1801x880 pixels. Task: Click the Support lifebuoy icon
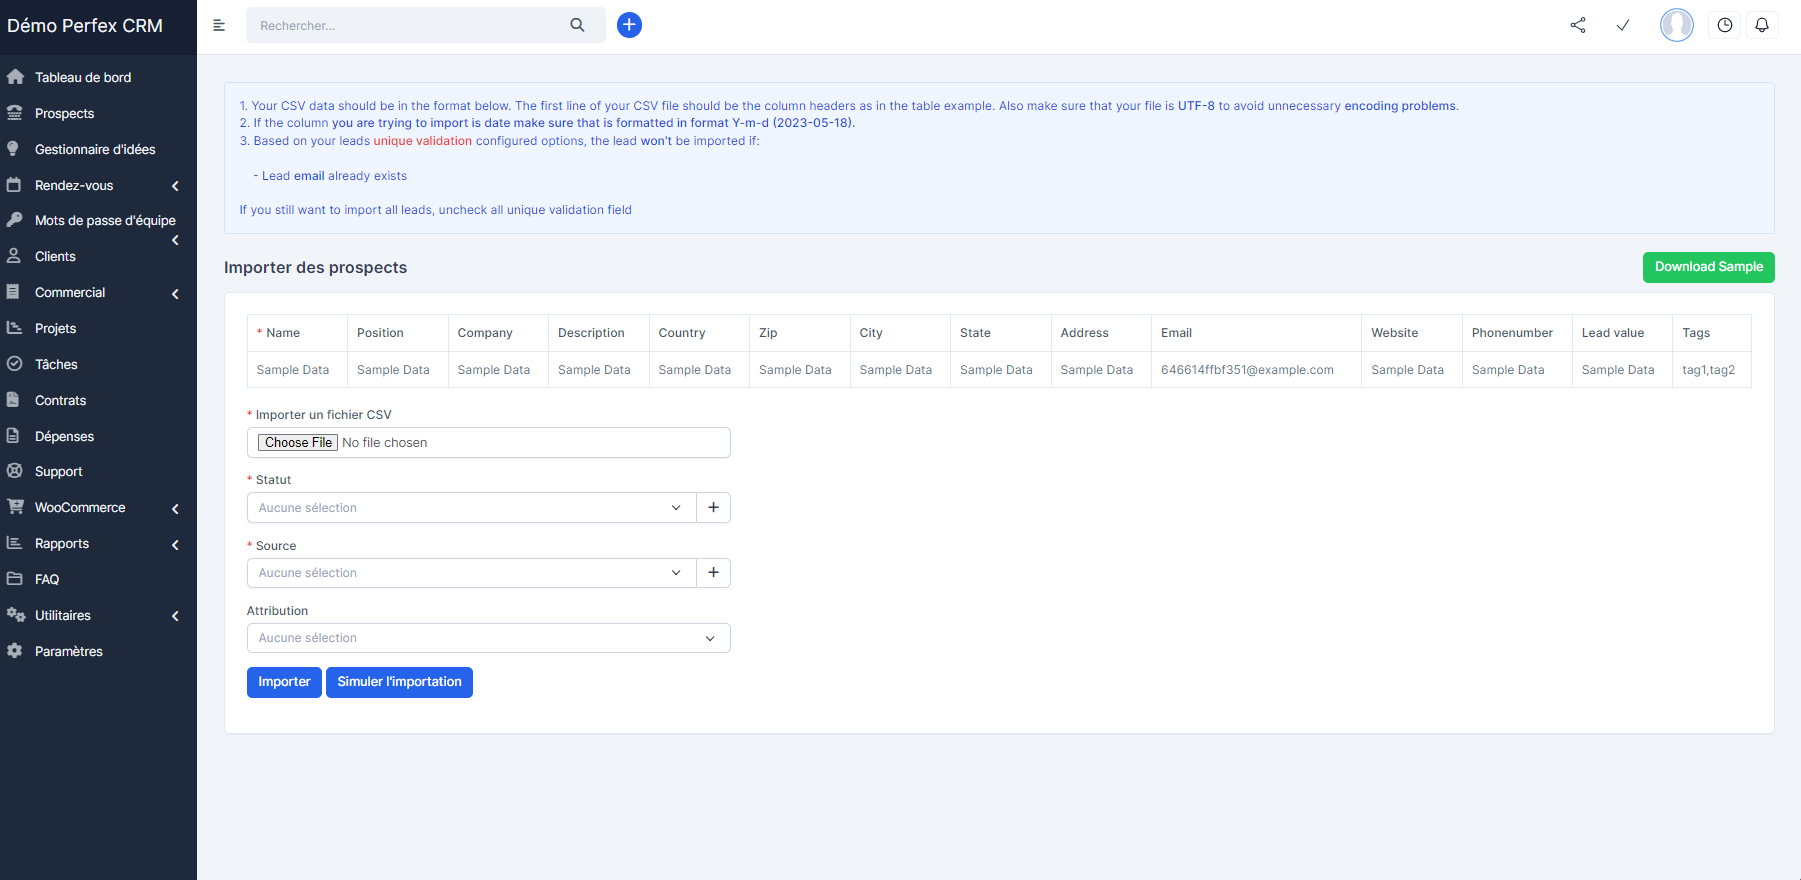[x=14, y=471]
